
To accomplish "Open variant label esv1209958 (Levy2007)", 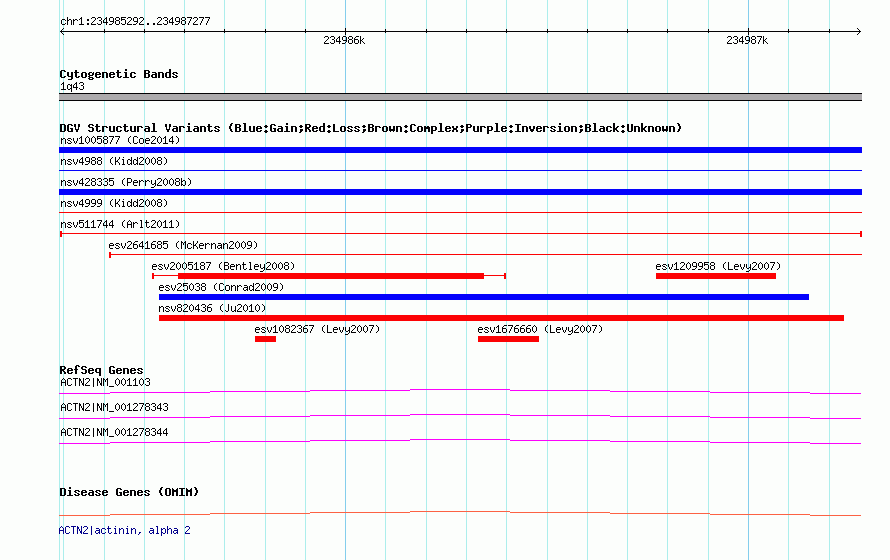I will tap(718, 266).
